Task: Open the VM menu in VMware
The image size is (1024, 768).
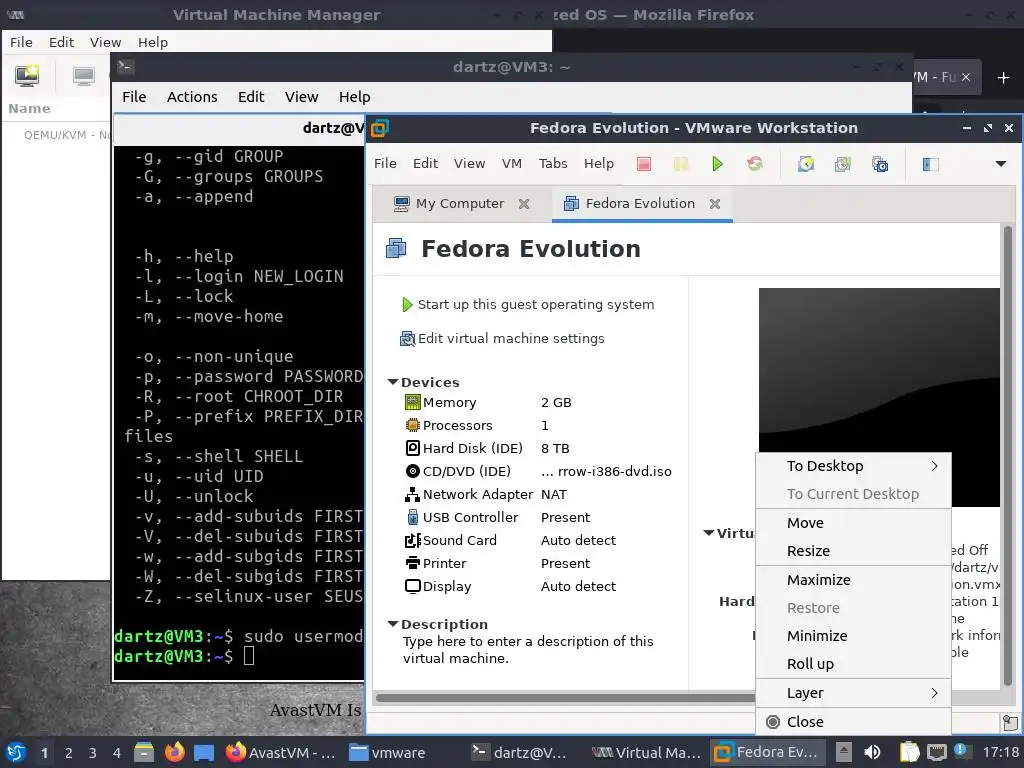Action: click(x=511, y=163)
